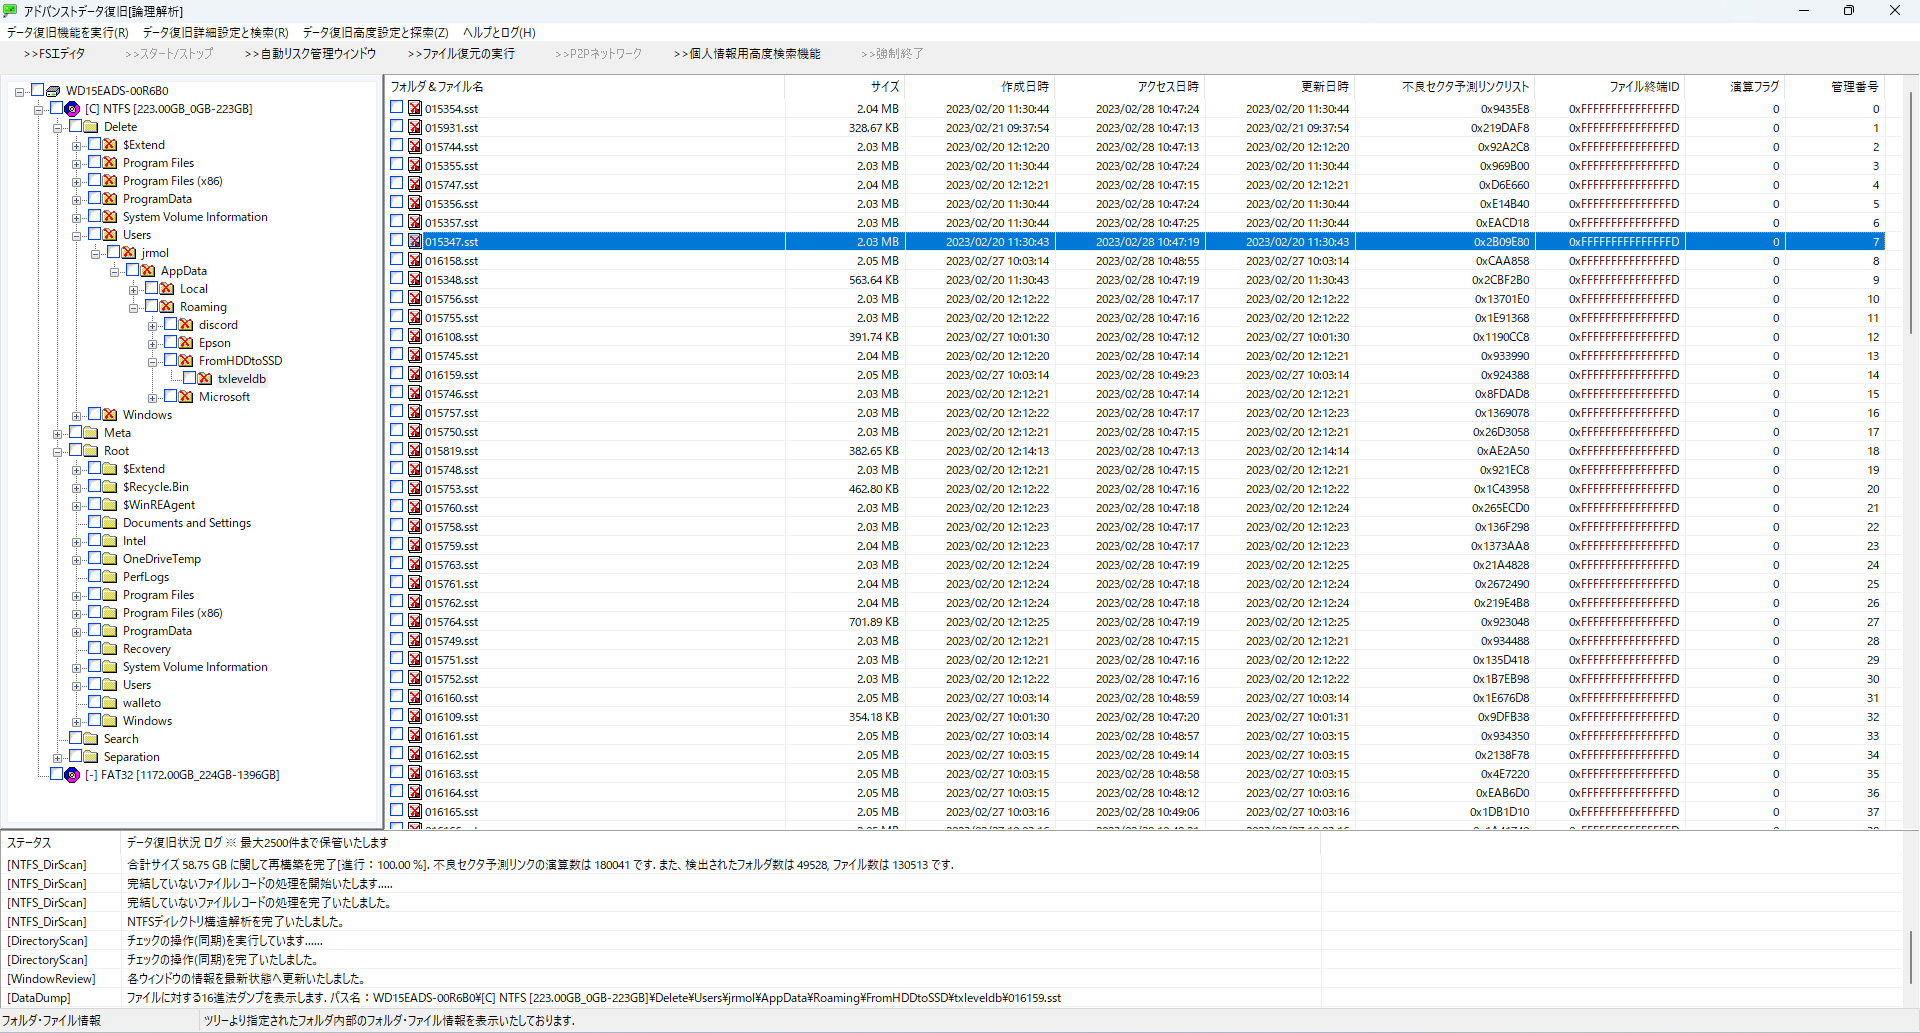
Task: Expand the Meta folder tree node
Action: [x=58, y=434]
